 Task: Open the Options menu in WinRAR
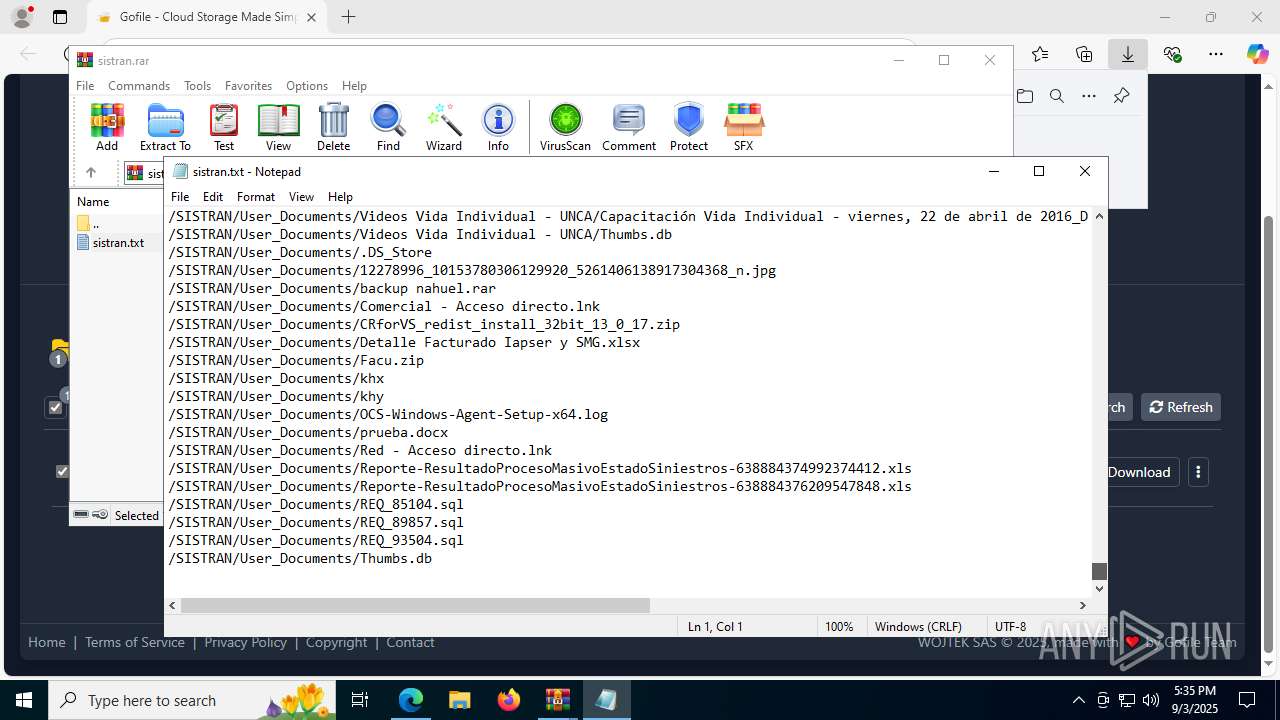pos(307,86)
